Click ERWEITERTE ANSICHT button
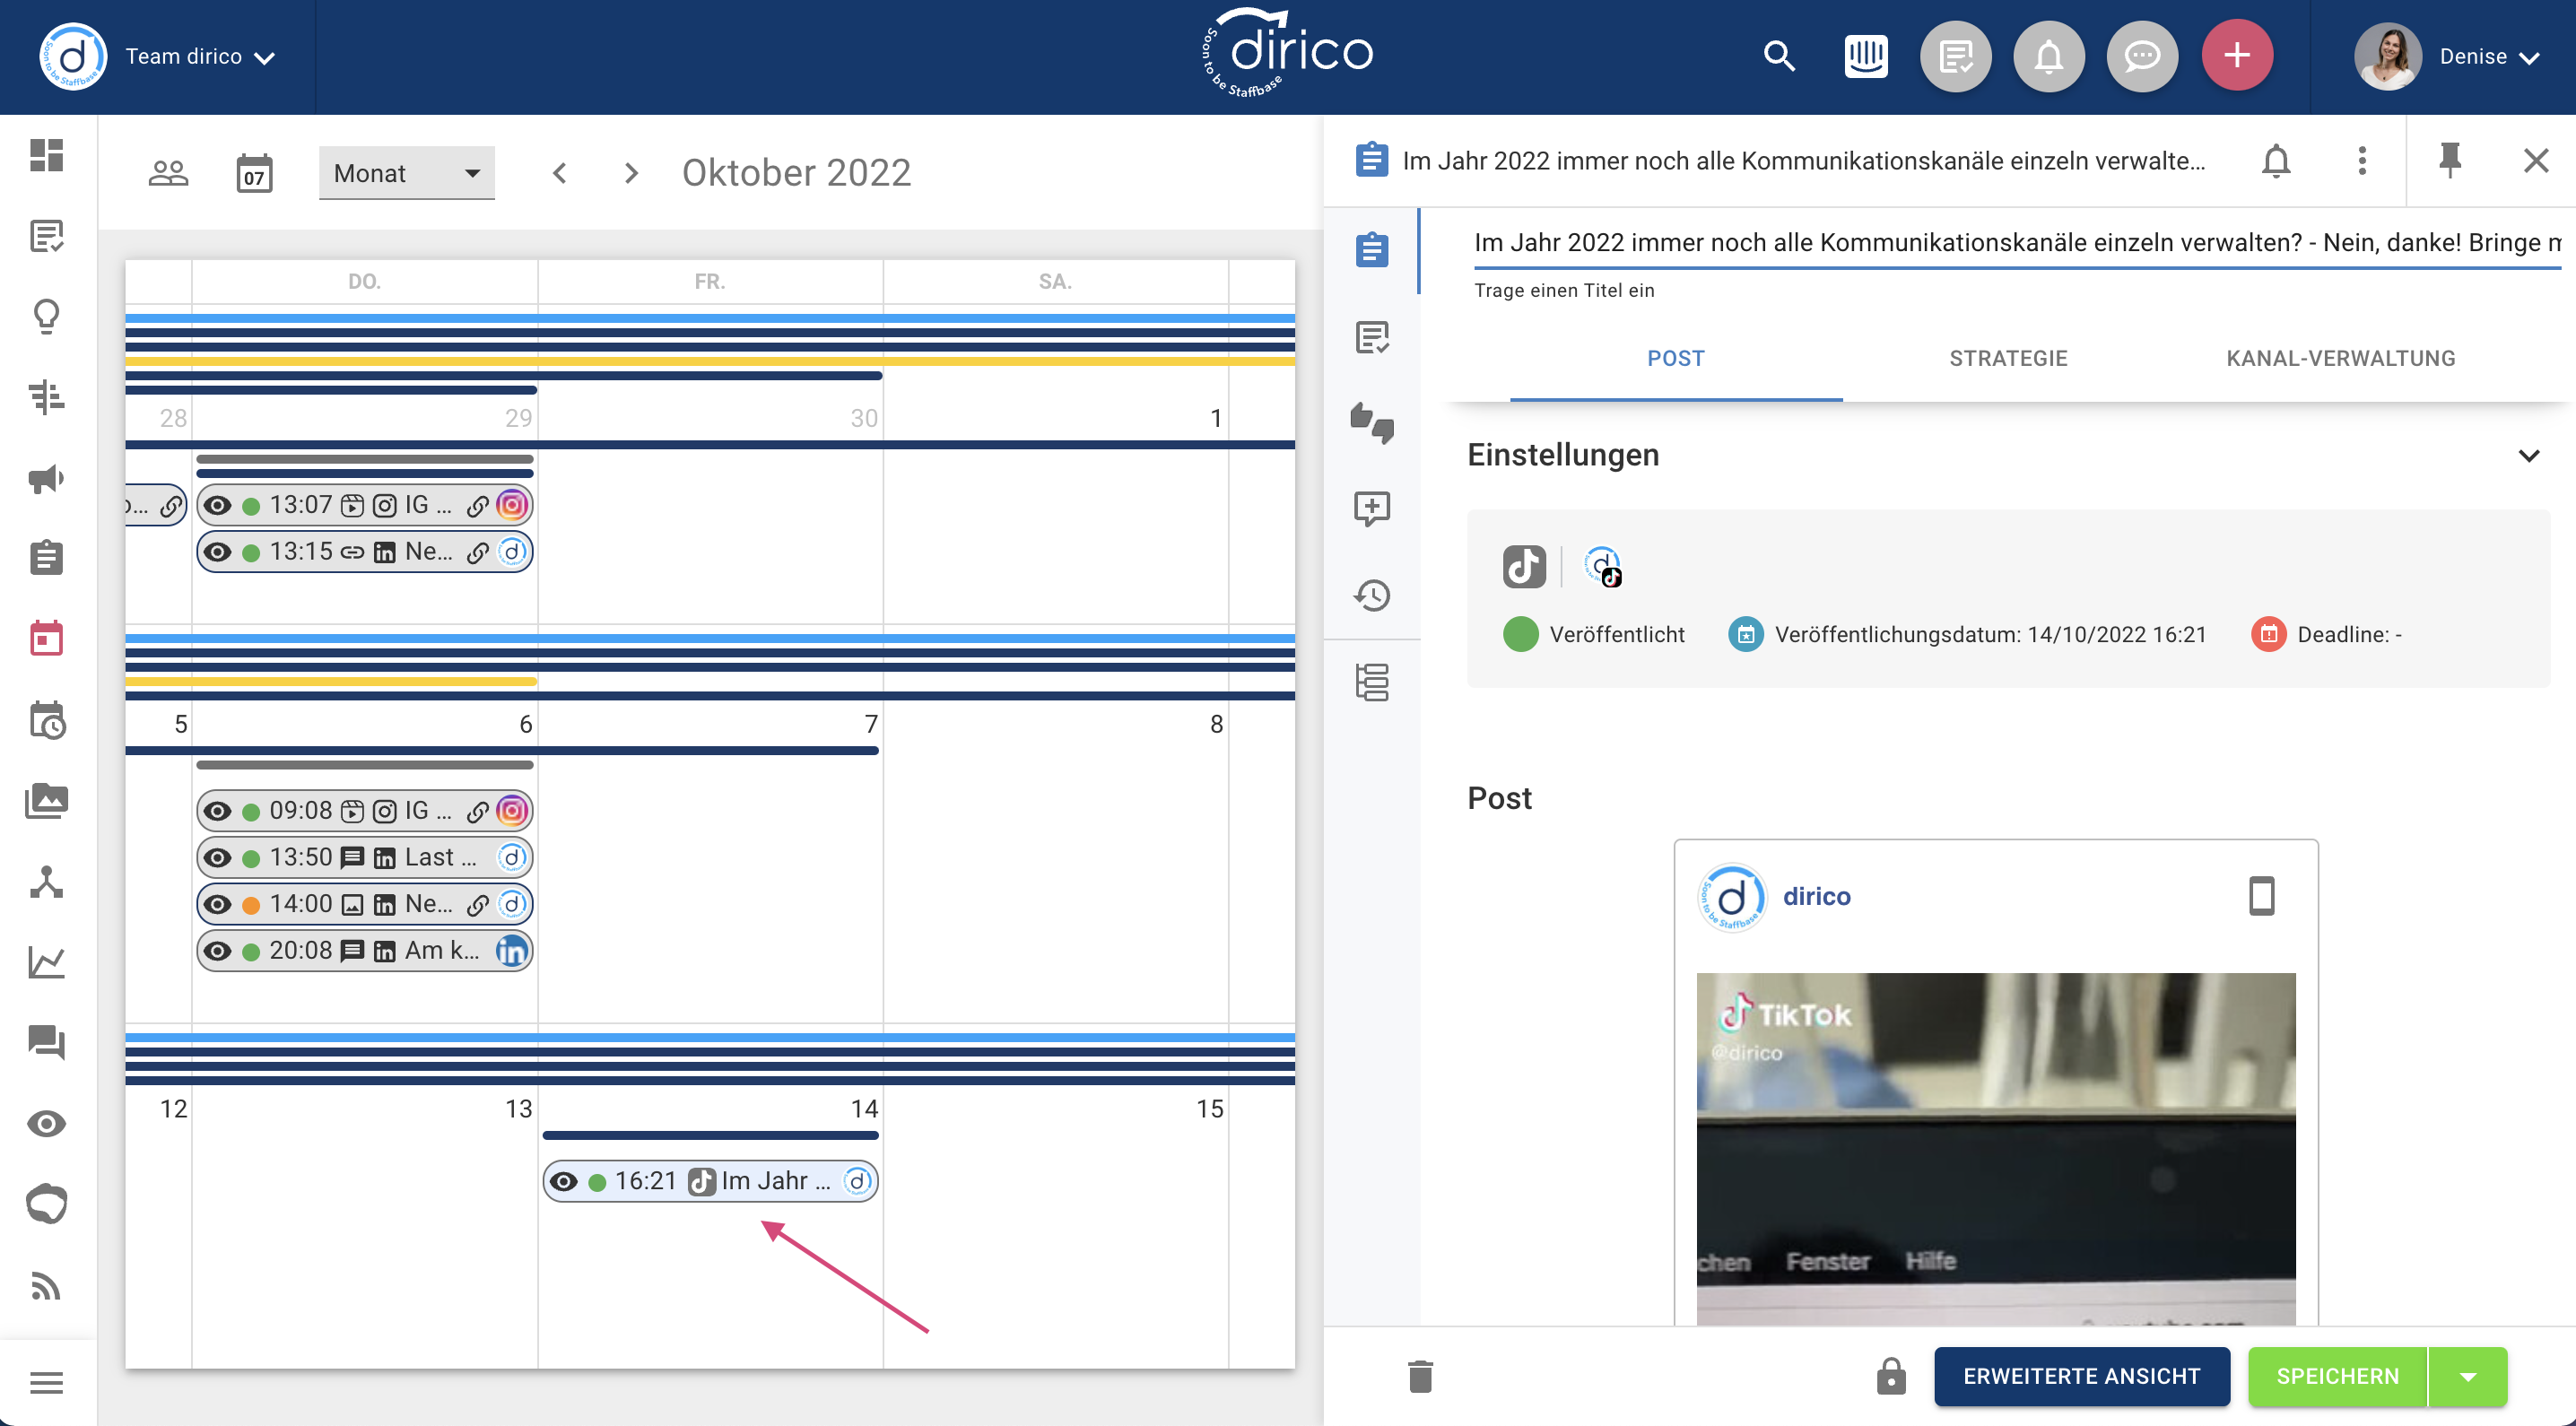The height and width of the screenshot is (1426, 2576). coord(2081,1376)
